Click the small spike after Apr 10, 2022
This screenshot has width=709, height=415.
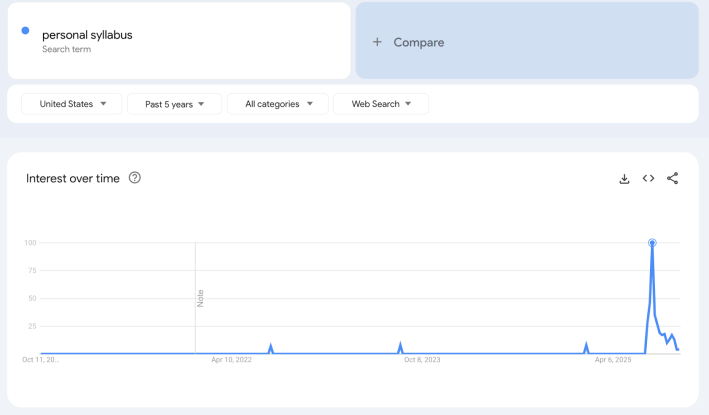pyautogui.click(x=271, y=348)
